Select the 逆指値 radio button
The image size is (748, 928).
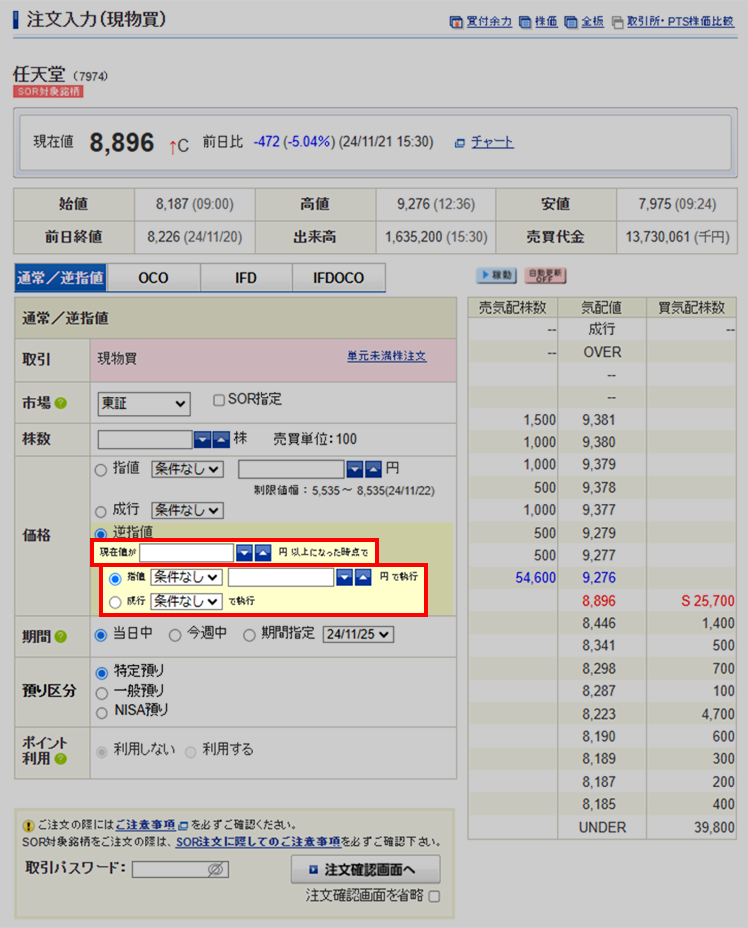pos(101,534)
